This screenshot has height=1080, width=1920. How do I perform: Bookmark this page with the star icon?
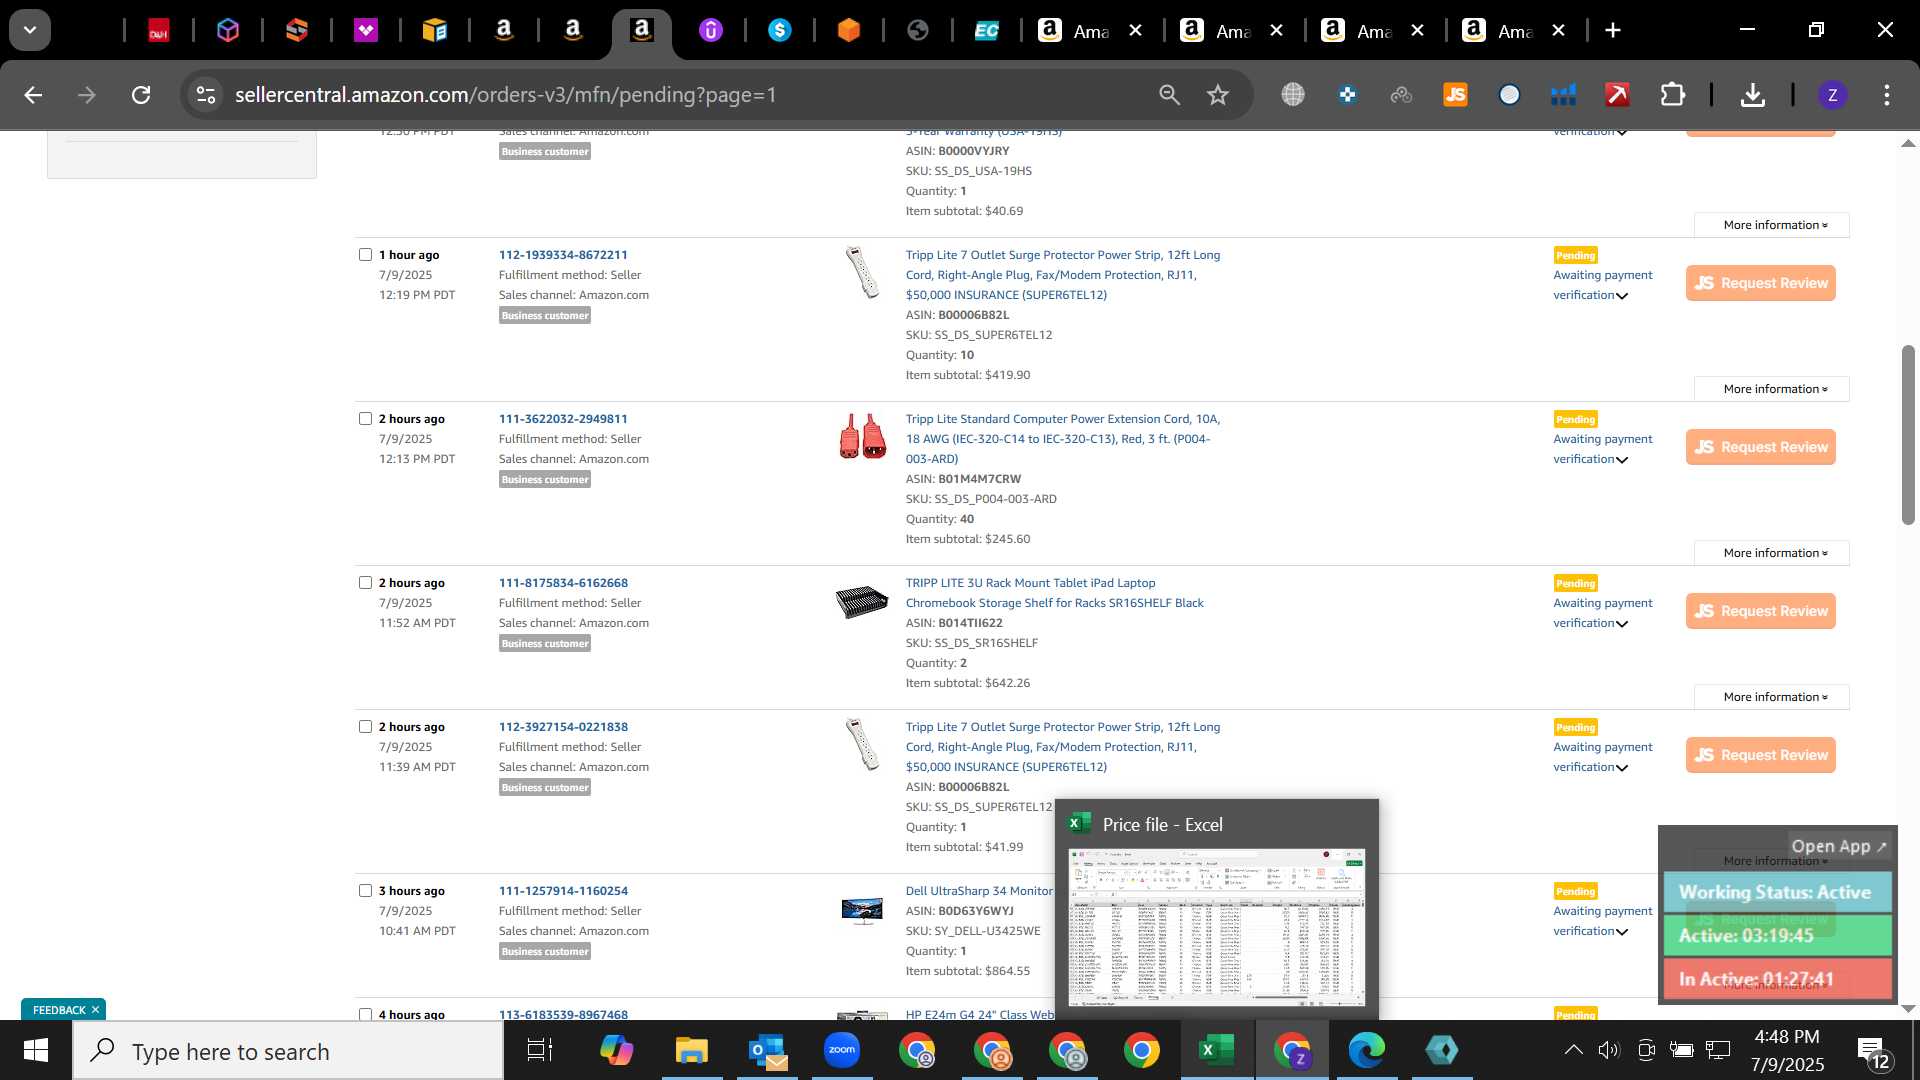tap(1217, 95)
